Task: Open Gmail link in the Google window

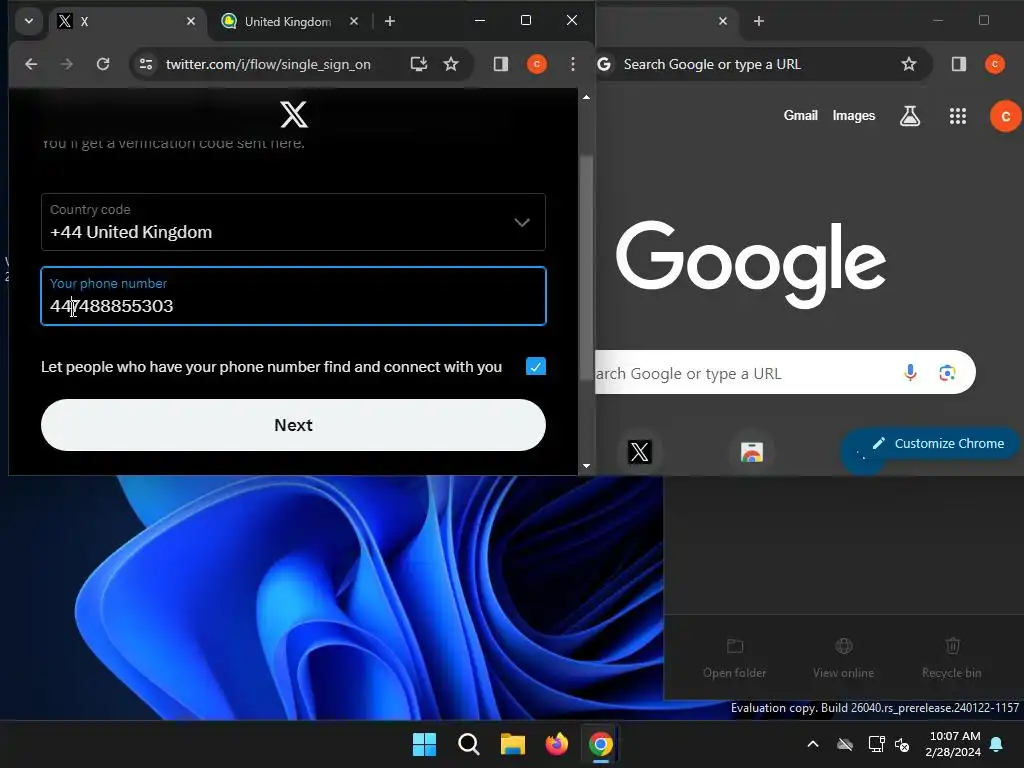Action: tap(800, 116)
